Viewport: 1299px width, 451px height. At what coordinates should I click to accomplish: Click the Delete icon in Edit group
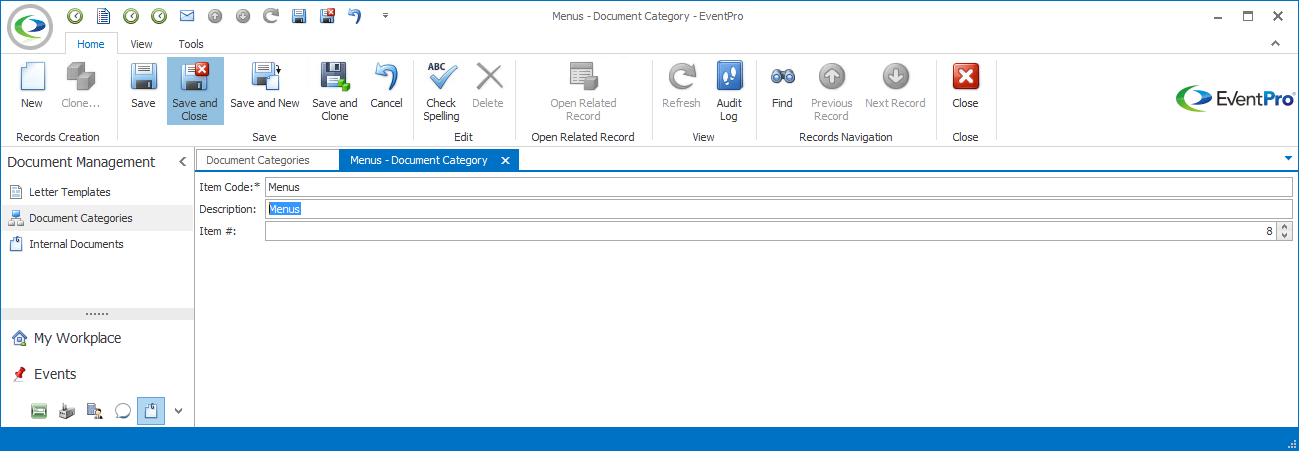(488, 86)
